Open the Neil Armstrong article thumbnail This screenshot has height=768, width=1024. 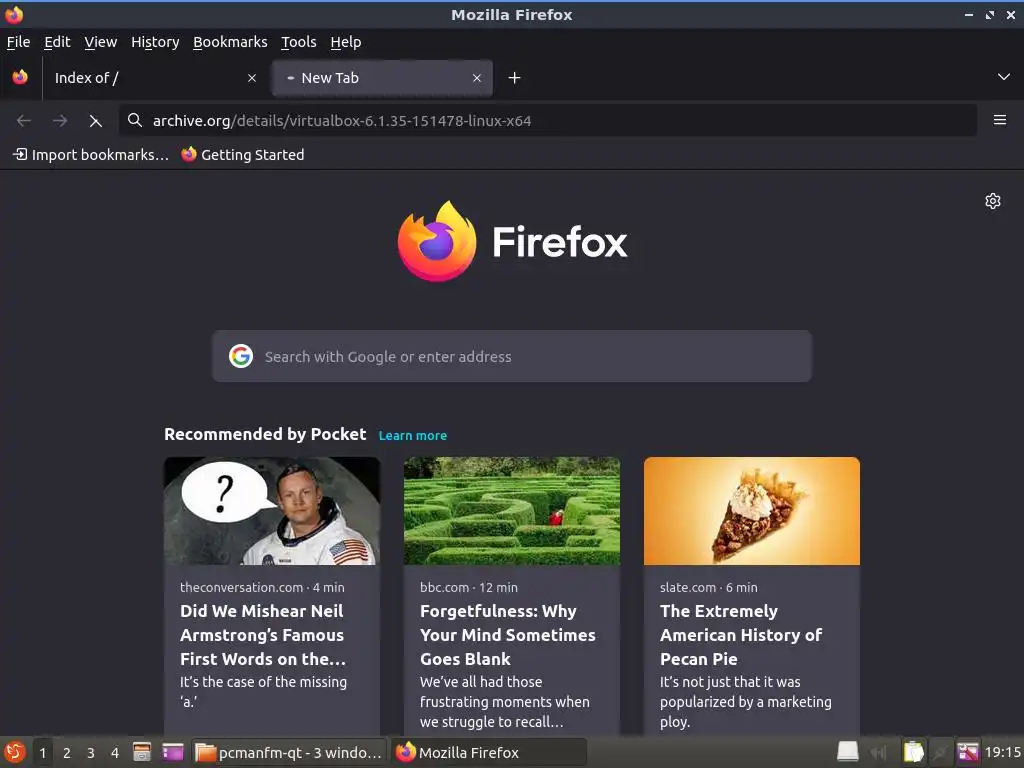point(272,511)
